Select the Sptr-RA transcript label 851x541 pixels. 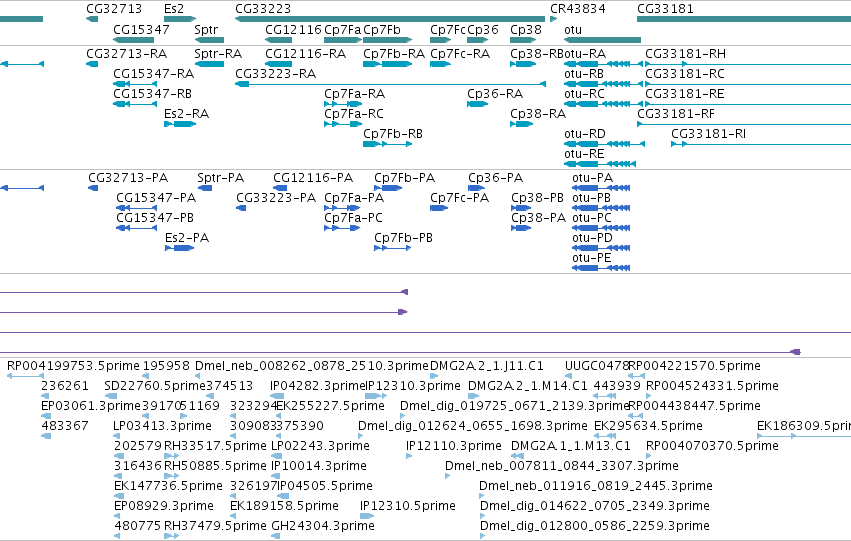(218, 54)
